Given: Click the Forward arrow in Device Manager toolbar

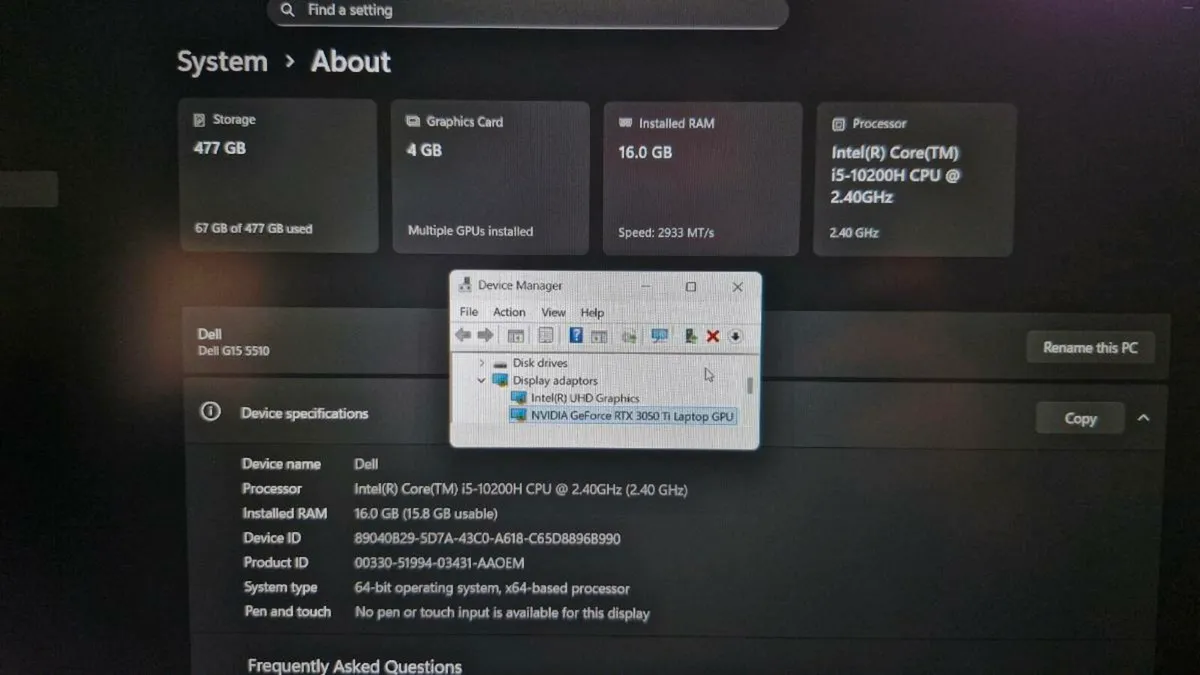Looking at the screenshot, I should [x=486, y=336].
